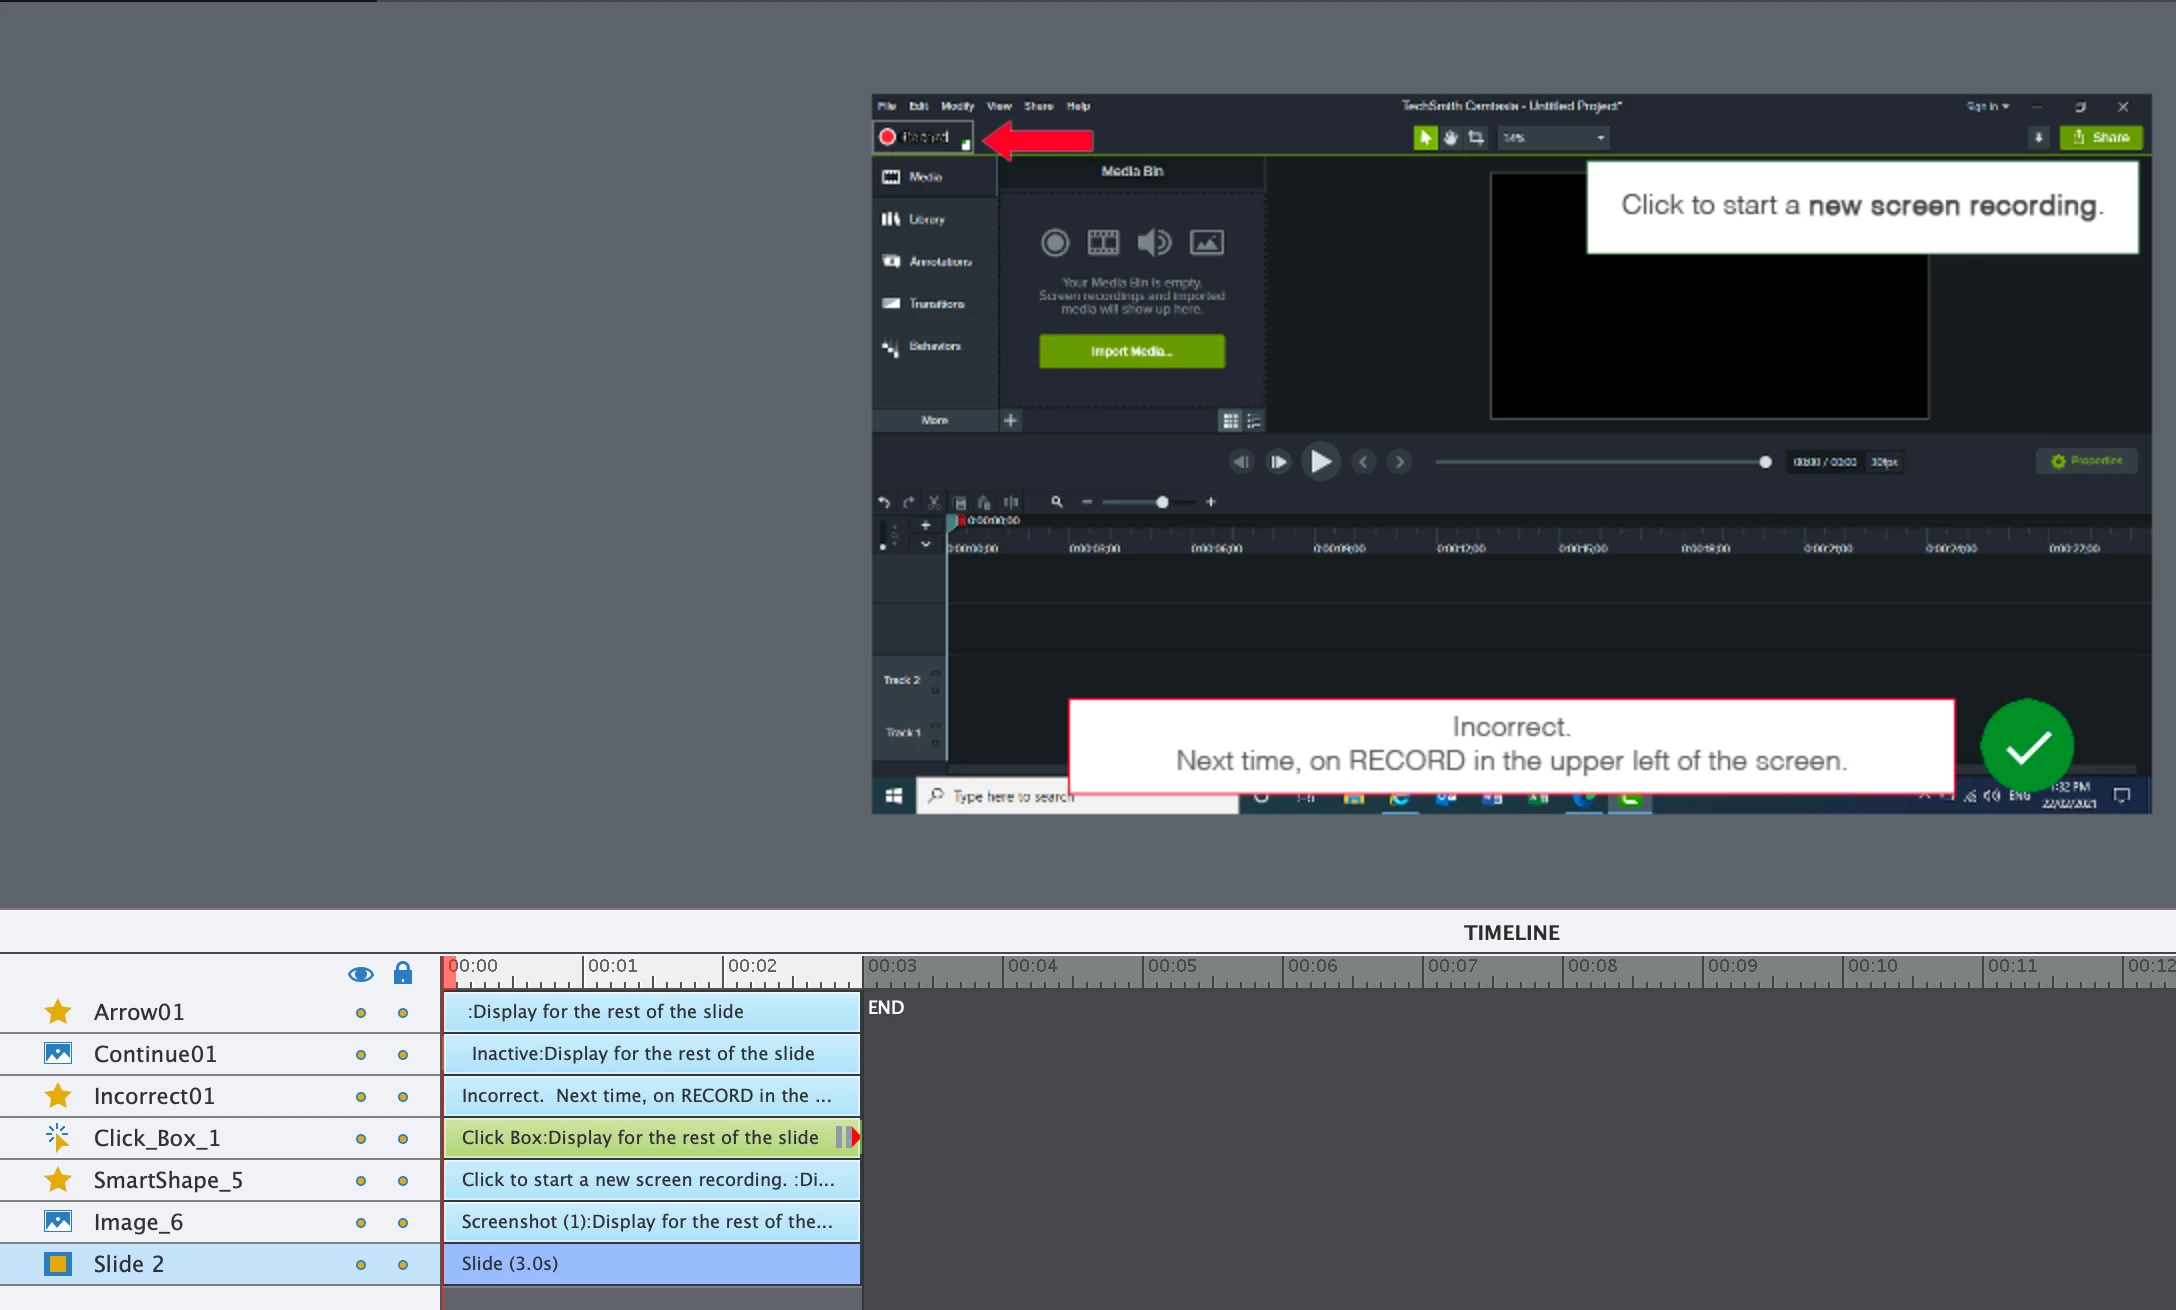Toggle show/hide all layers eye icon
2176x1310 pixels.
coord(360,974)
